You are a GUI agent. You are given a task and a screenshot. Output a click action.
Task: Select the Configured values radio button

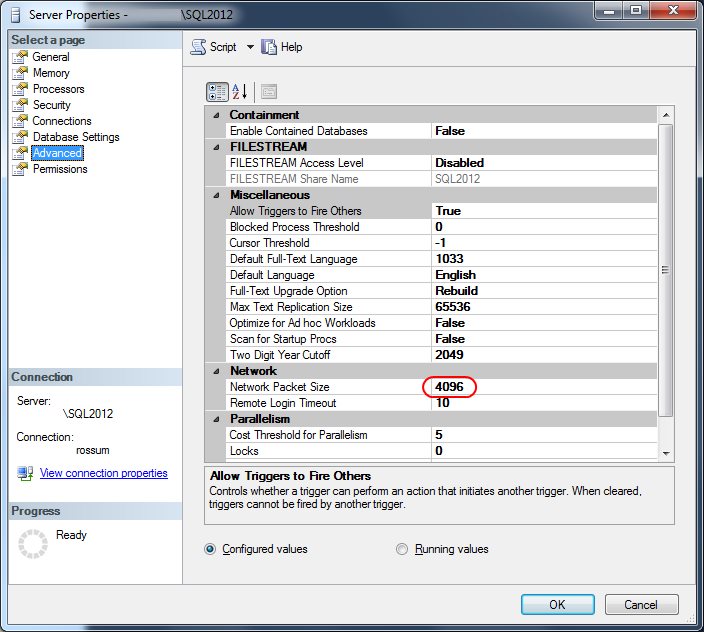pos(210,549)
